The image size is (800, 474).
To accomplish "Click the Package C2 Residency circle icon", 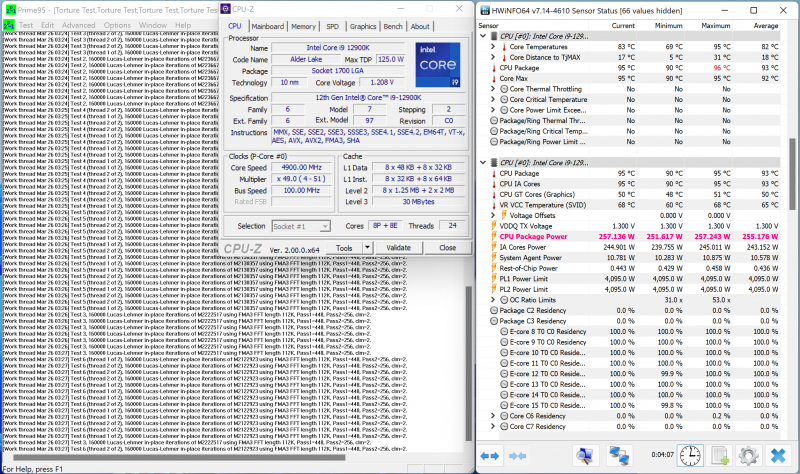I will coord(494,310).
